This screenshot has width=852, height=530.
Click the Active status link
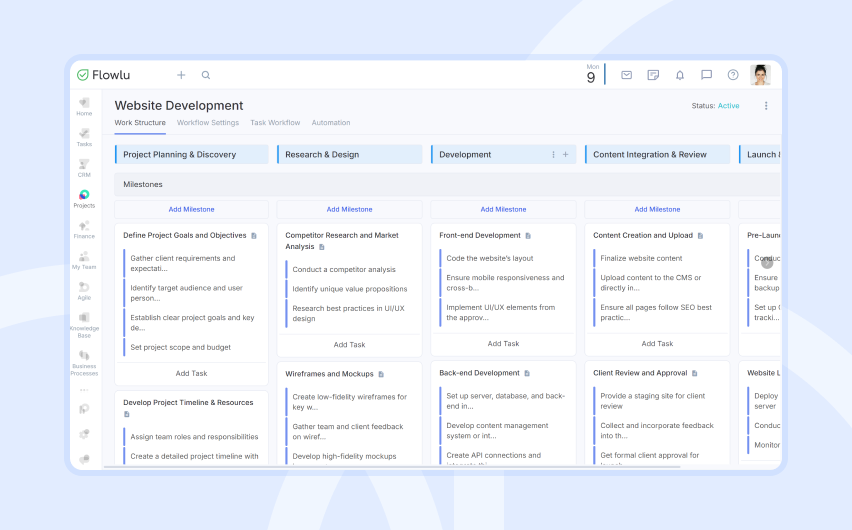[728, 105]
